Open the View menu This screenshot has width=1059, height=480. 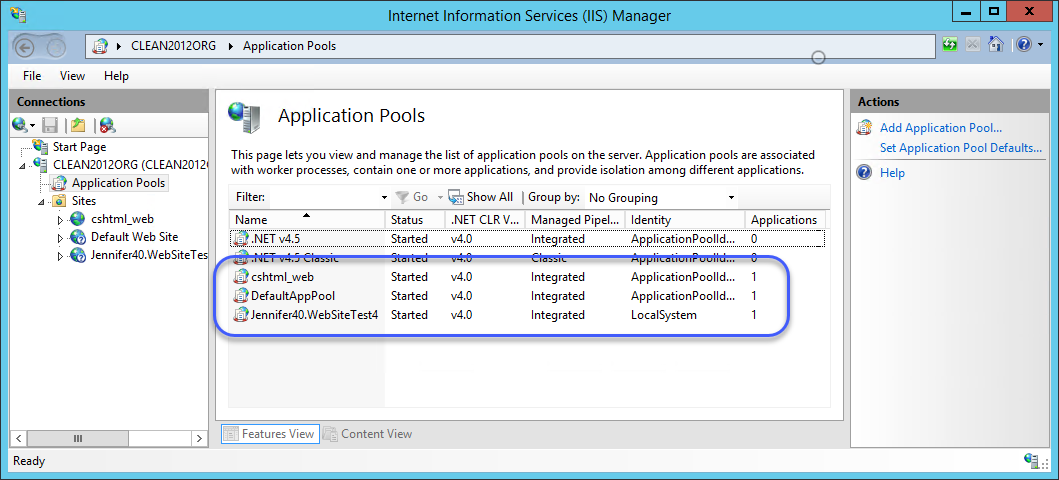(72, 76)
